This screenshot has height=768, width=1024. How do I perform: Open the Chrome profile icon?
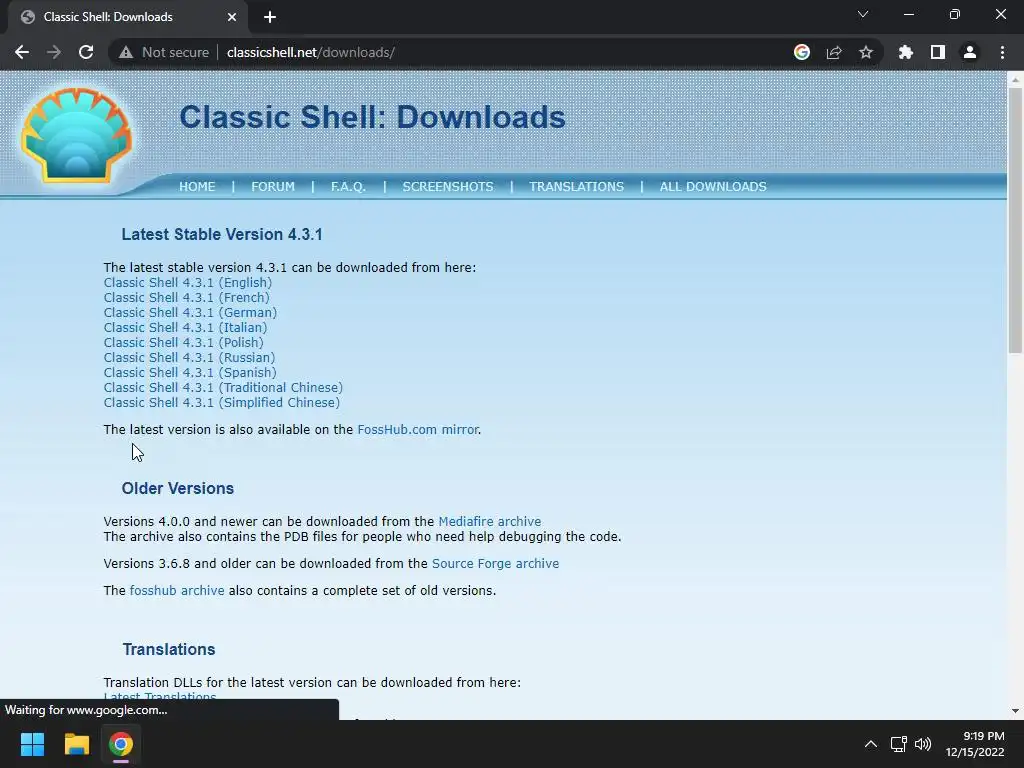click(x=970, y=52)
